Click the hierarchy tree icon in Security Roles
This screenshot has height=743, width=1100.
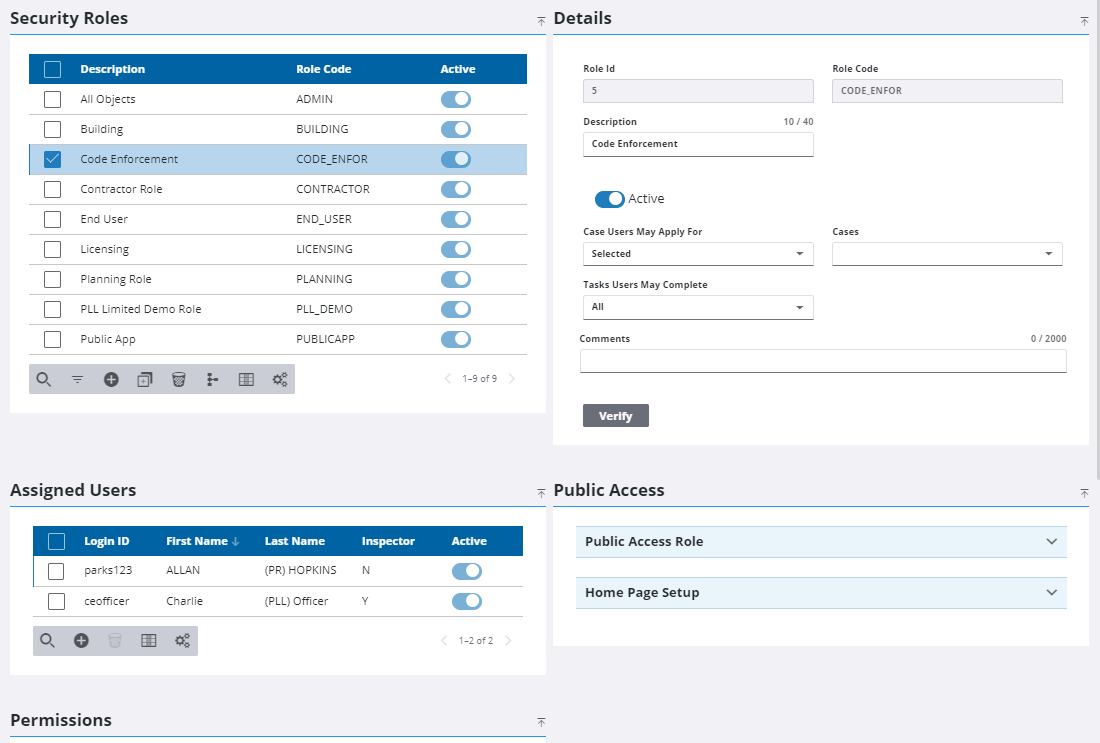click(212, 380)
